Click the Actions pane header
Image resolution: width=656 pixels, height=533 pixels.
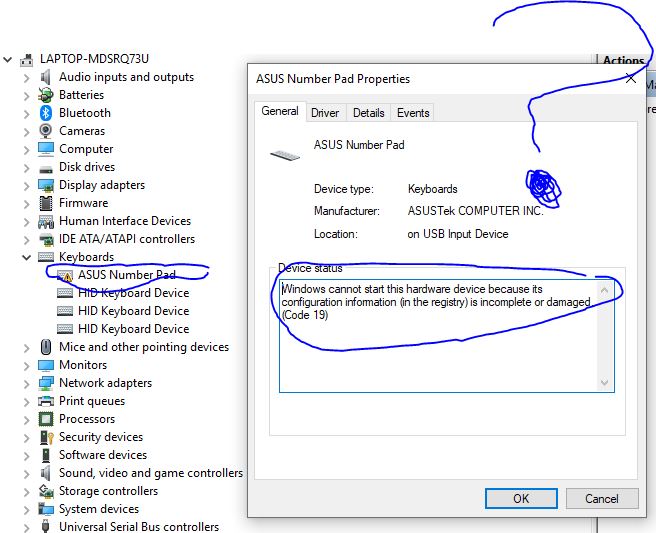pos(623,61)
